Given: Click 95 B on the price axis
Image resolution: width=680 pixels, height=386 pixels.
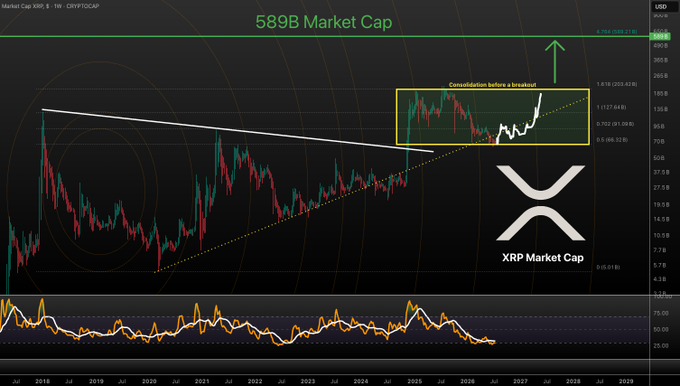Looking at the screenshot, I should pyautogui.click(x=659, y=127).
